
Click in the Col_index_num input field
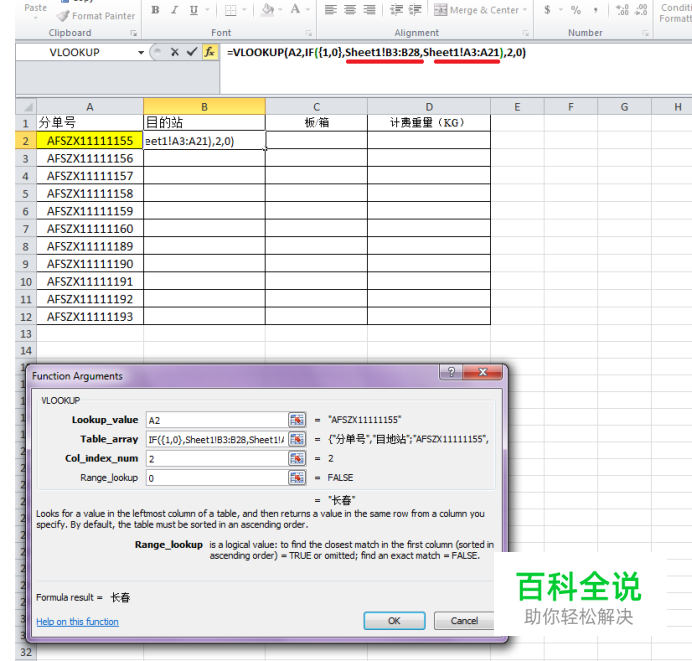click(217, 459)
